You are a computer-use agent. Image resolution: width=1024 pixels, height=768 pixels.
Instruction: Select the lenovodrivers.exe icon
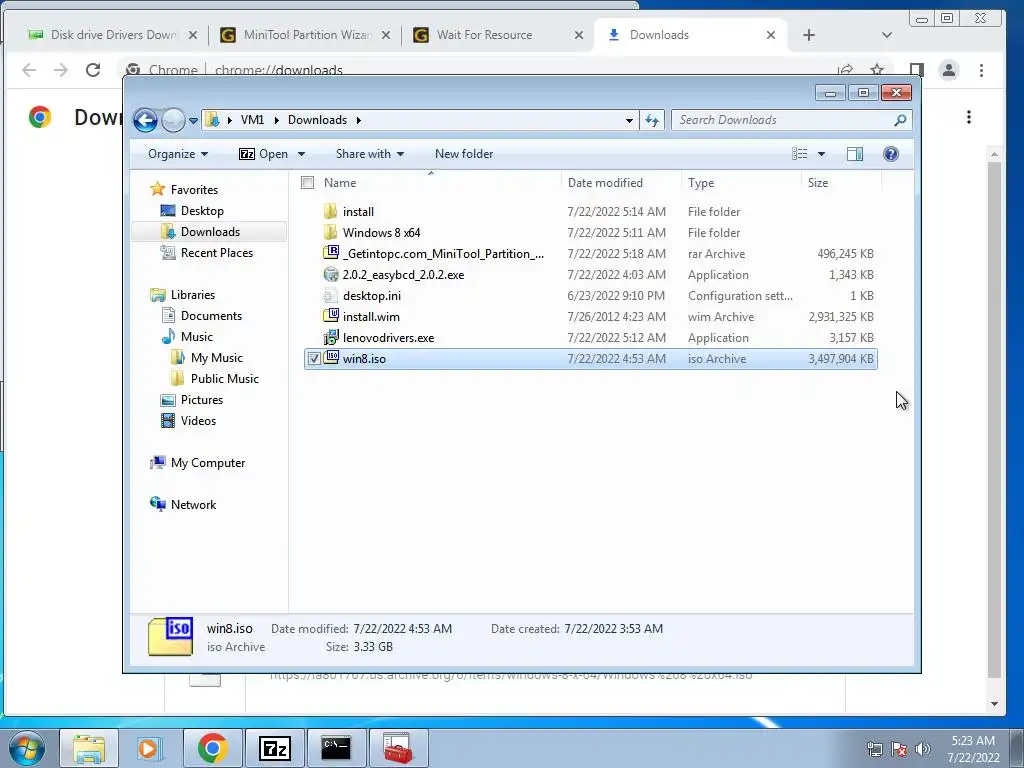coord(331,338)
